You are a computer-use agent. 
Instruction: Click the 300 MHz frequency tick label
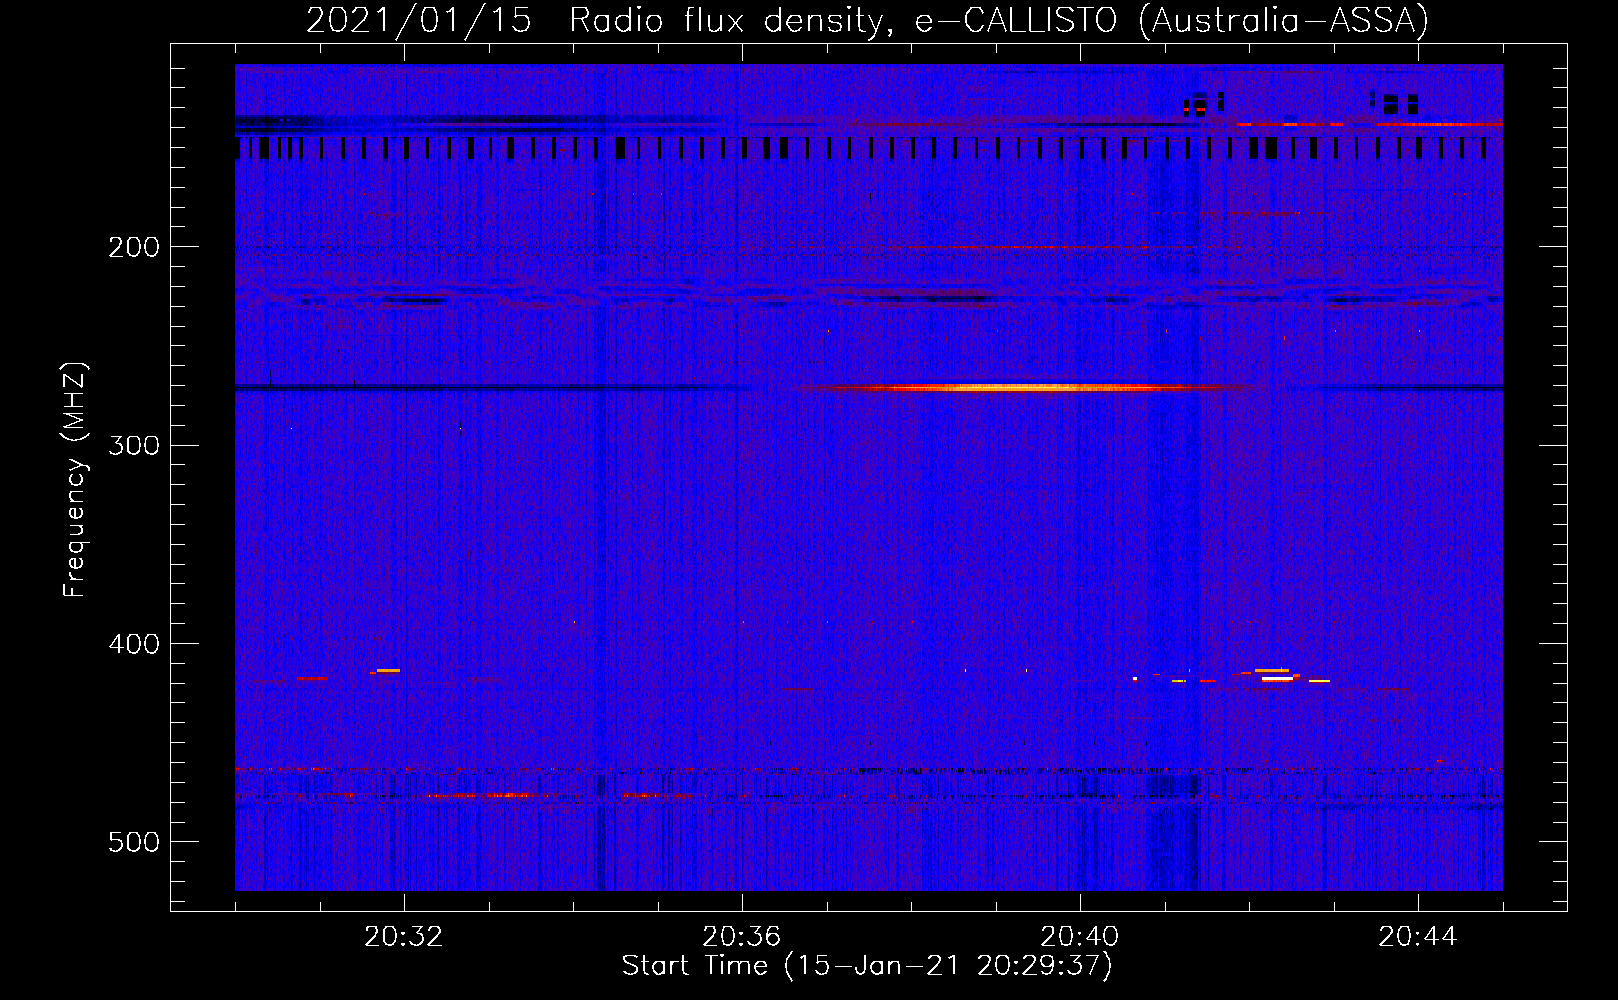click(x=134, y=445)
